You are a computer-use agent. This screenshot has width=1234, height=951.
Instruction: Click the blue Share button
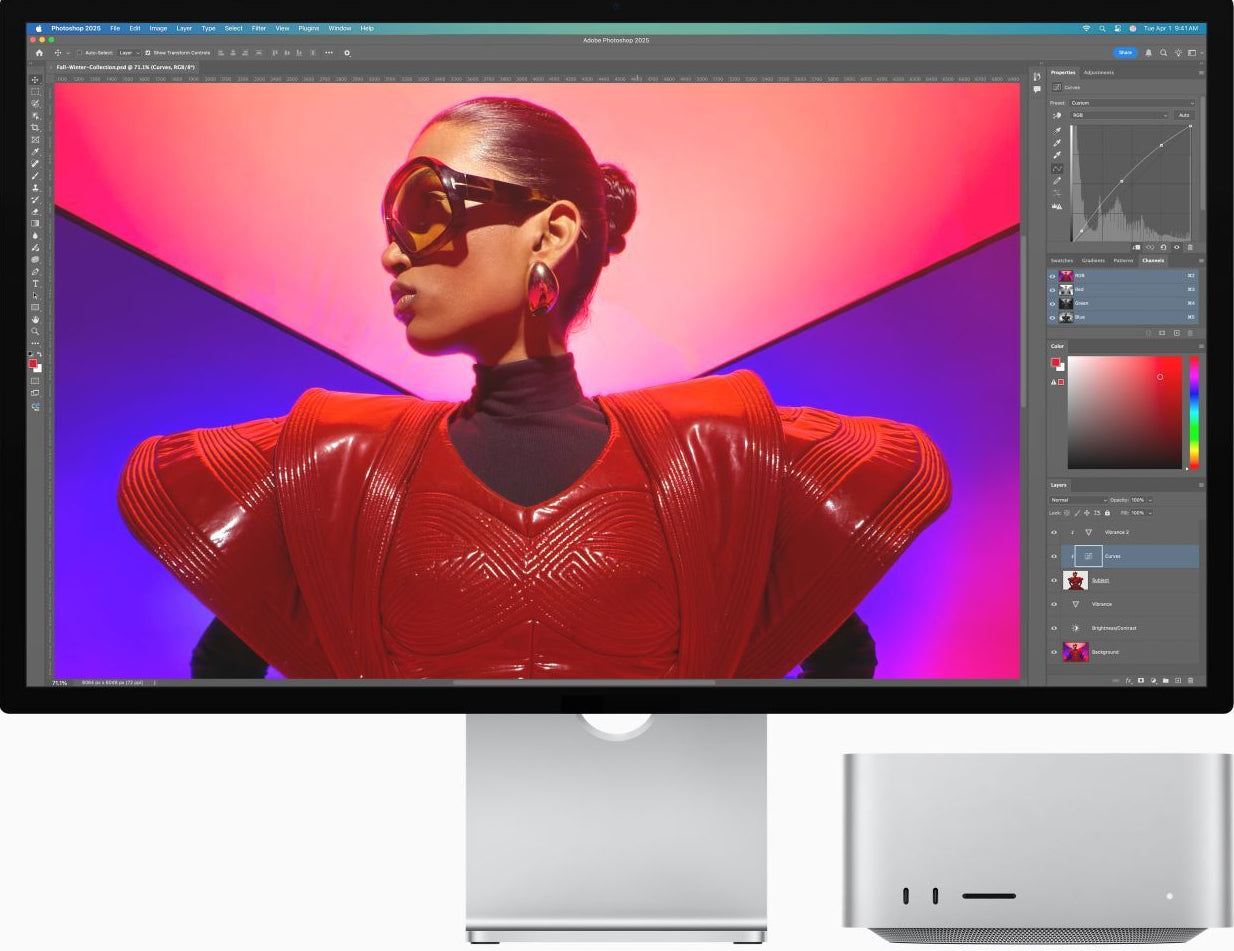[1125, 52]
